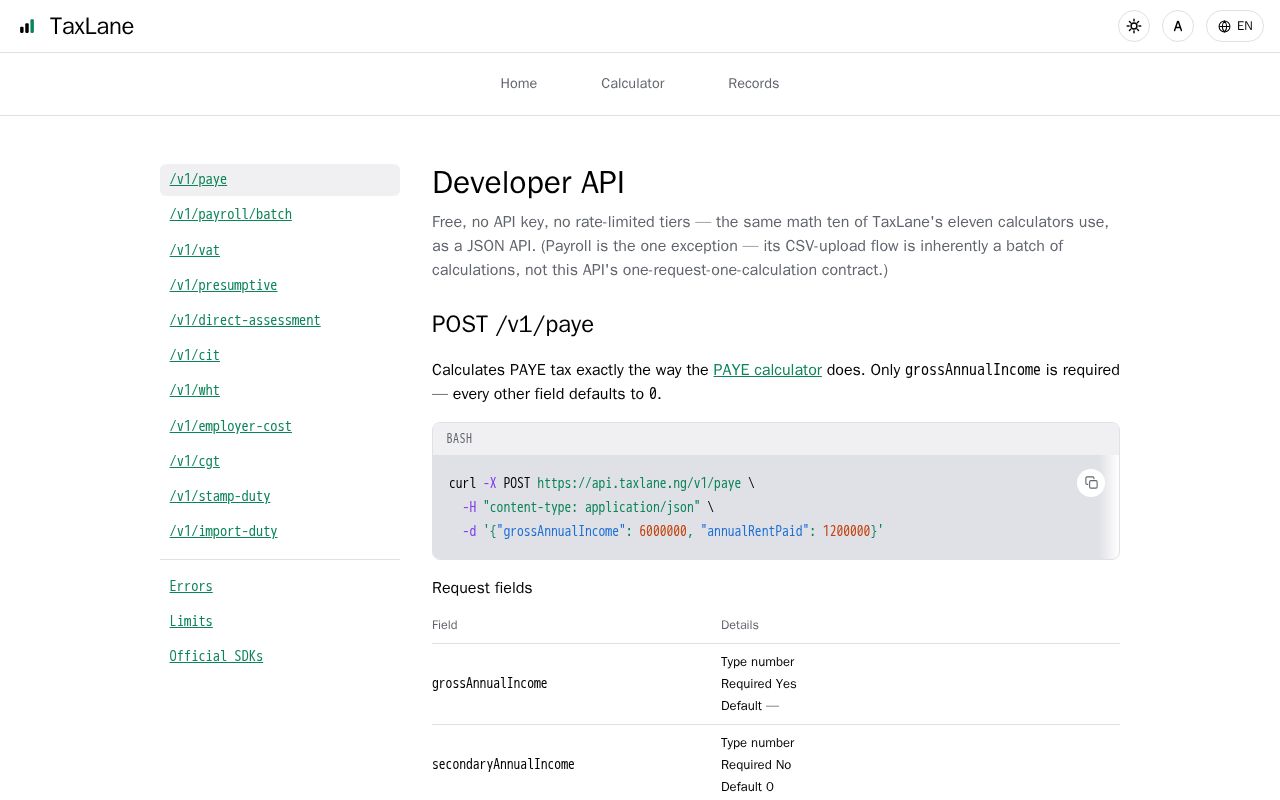Copy the curl code snippet

point(1091,483)
